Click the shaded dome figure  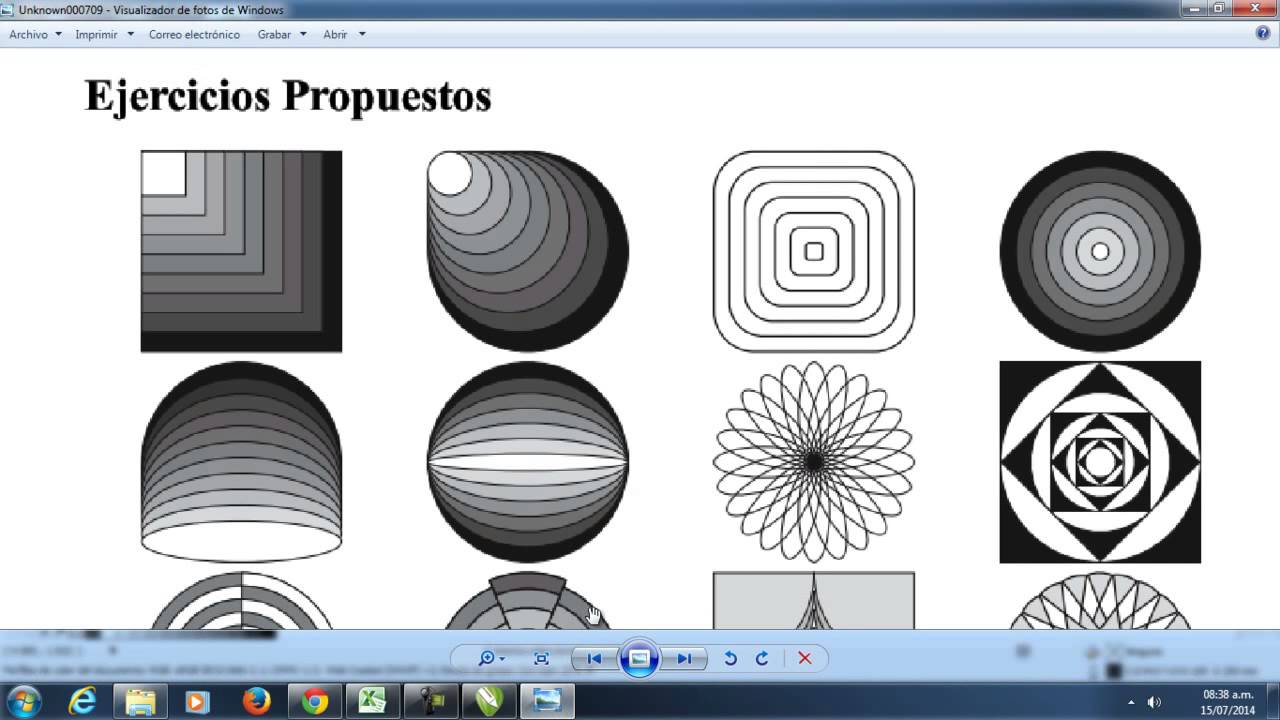pyautogui.click(x=241, y=461)
